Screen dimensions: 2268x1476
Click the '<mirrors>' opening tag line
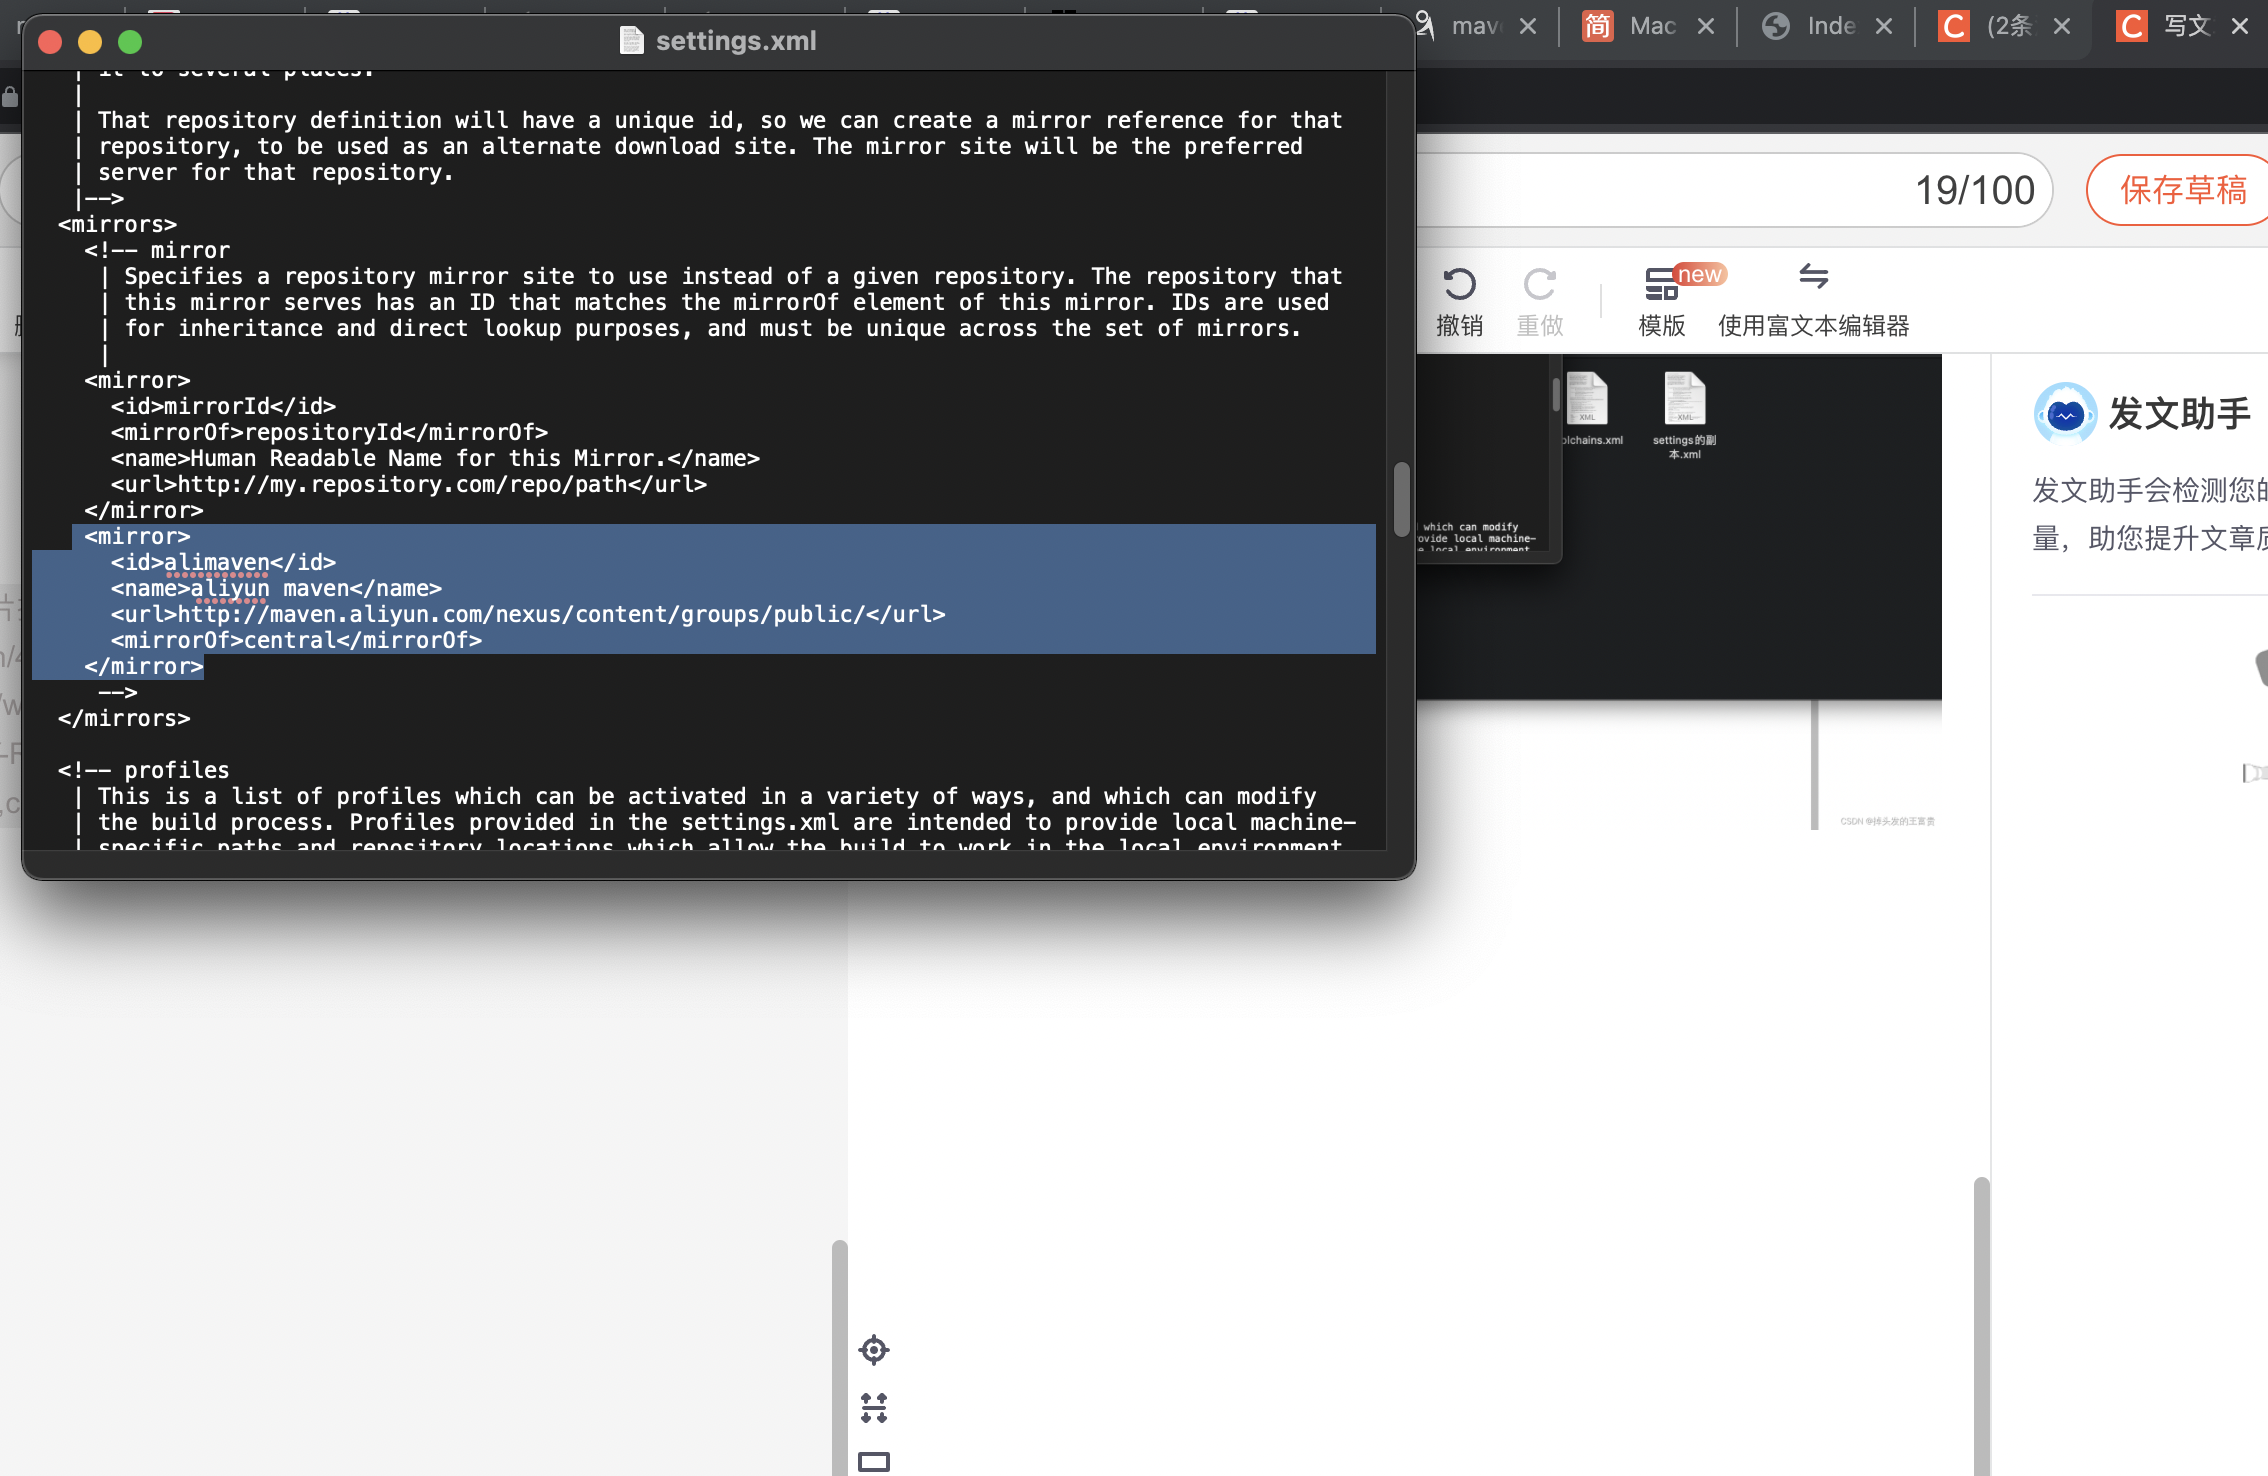117,225
